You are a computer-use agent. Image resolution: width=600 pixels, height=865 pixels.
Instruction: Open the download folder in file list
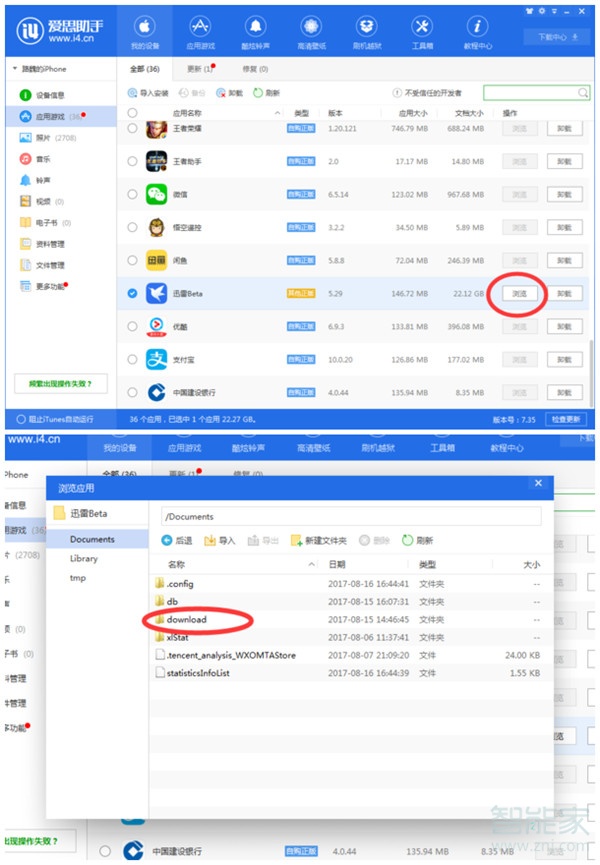click(186, 619)
